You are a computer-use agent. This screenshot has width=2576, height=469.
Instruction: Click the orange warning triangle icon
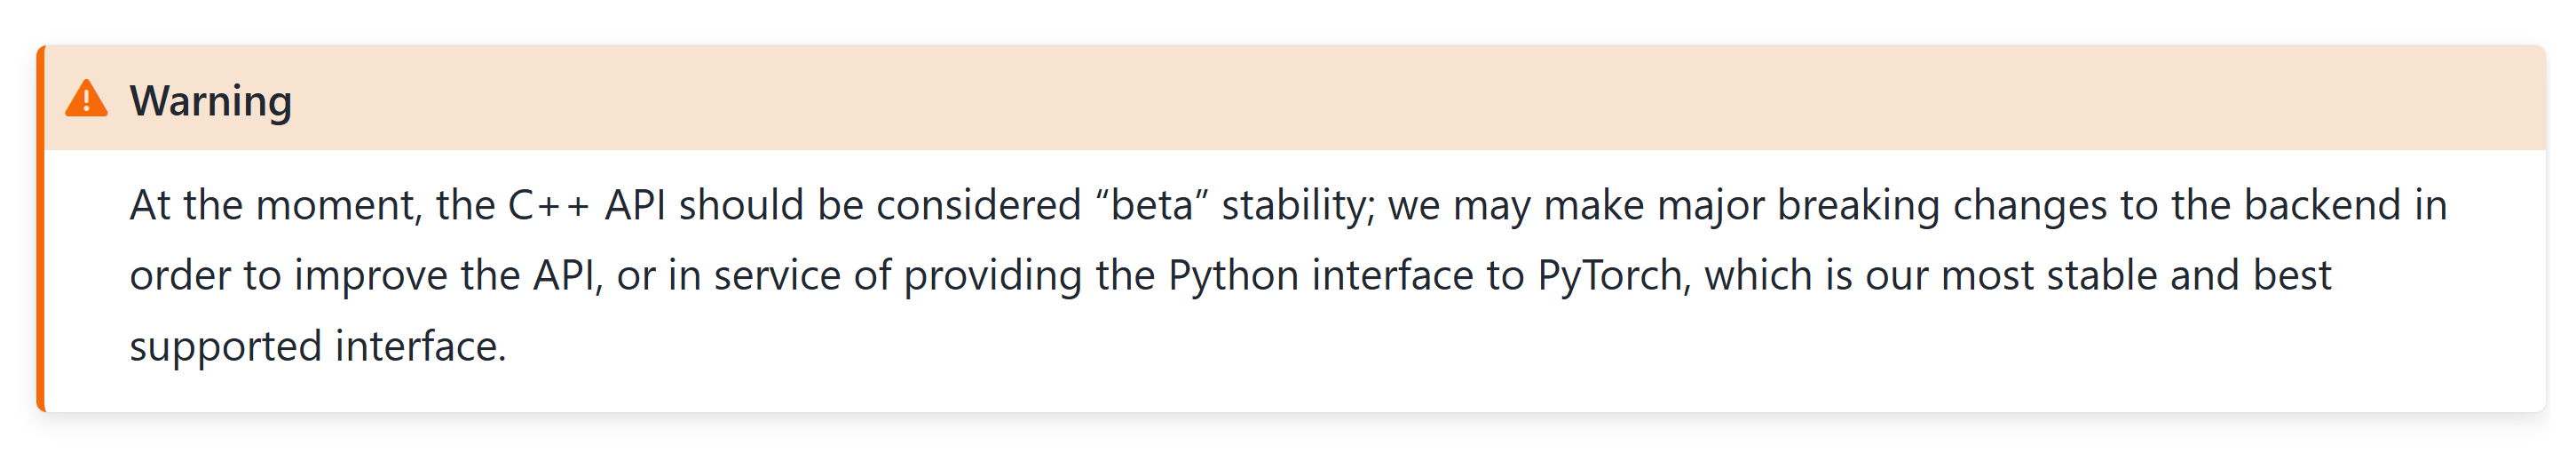86,99
